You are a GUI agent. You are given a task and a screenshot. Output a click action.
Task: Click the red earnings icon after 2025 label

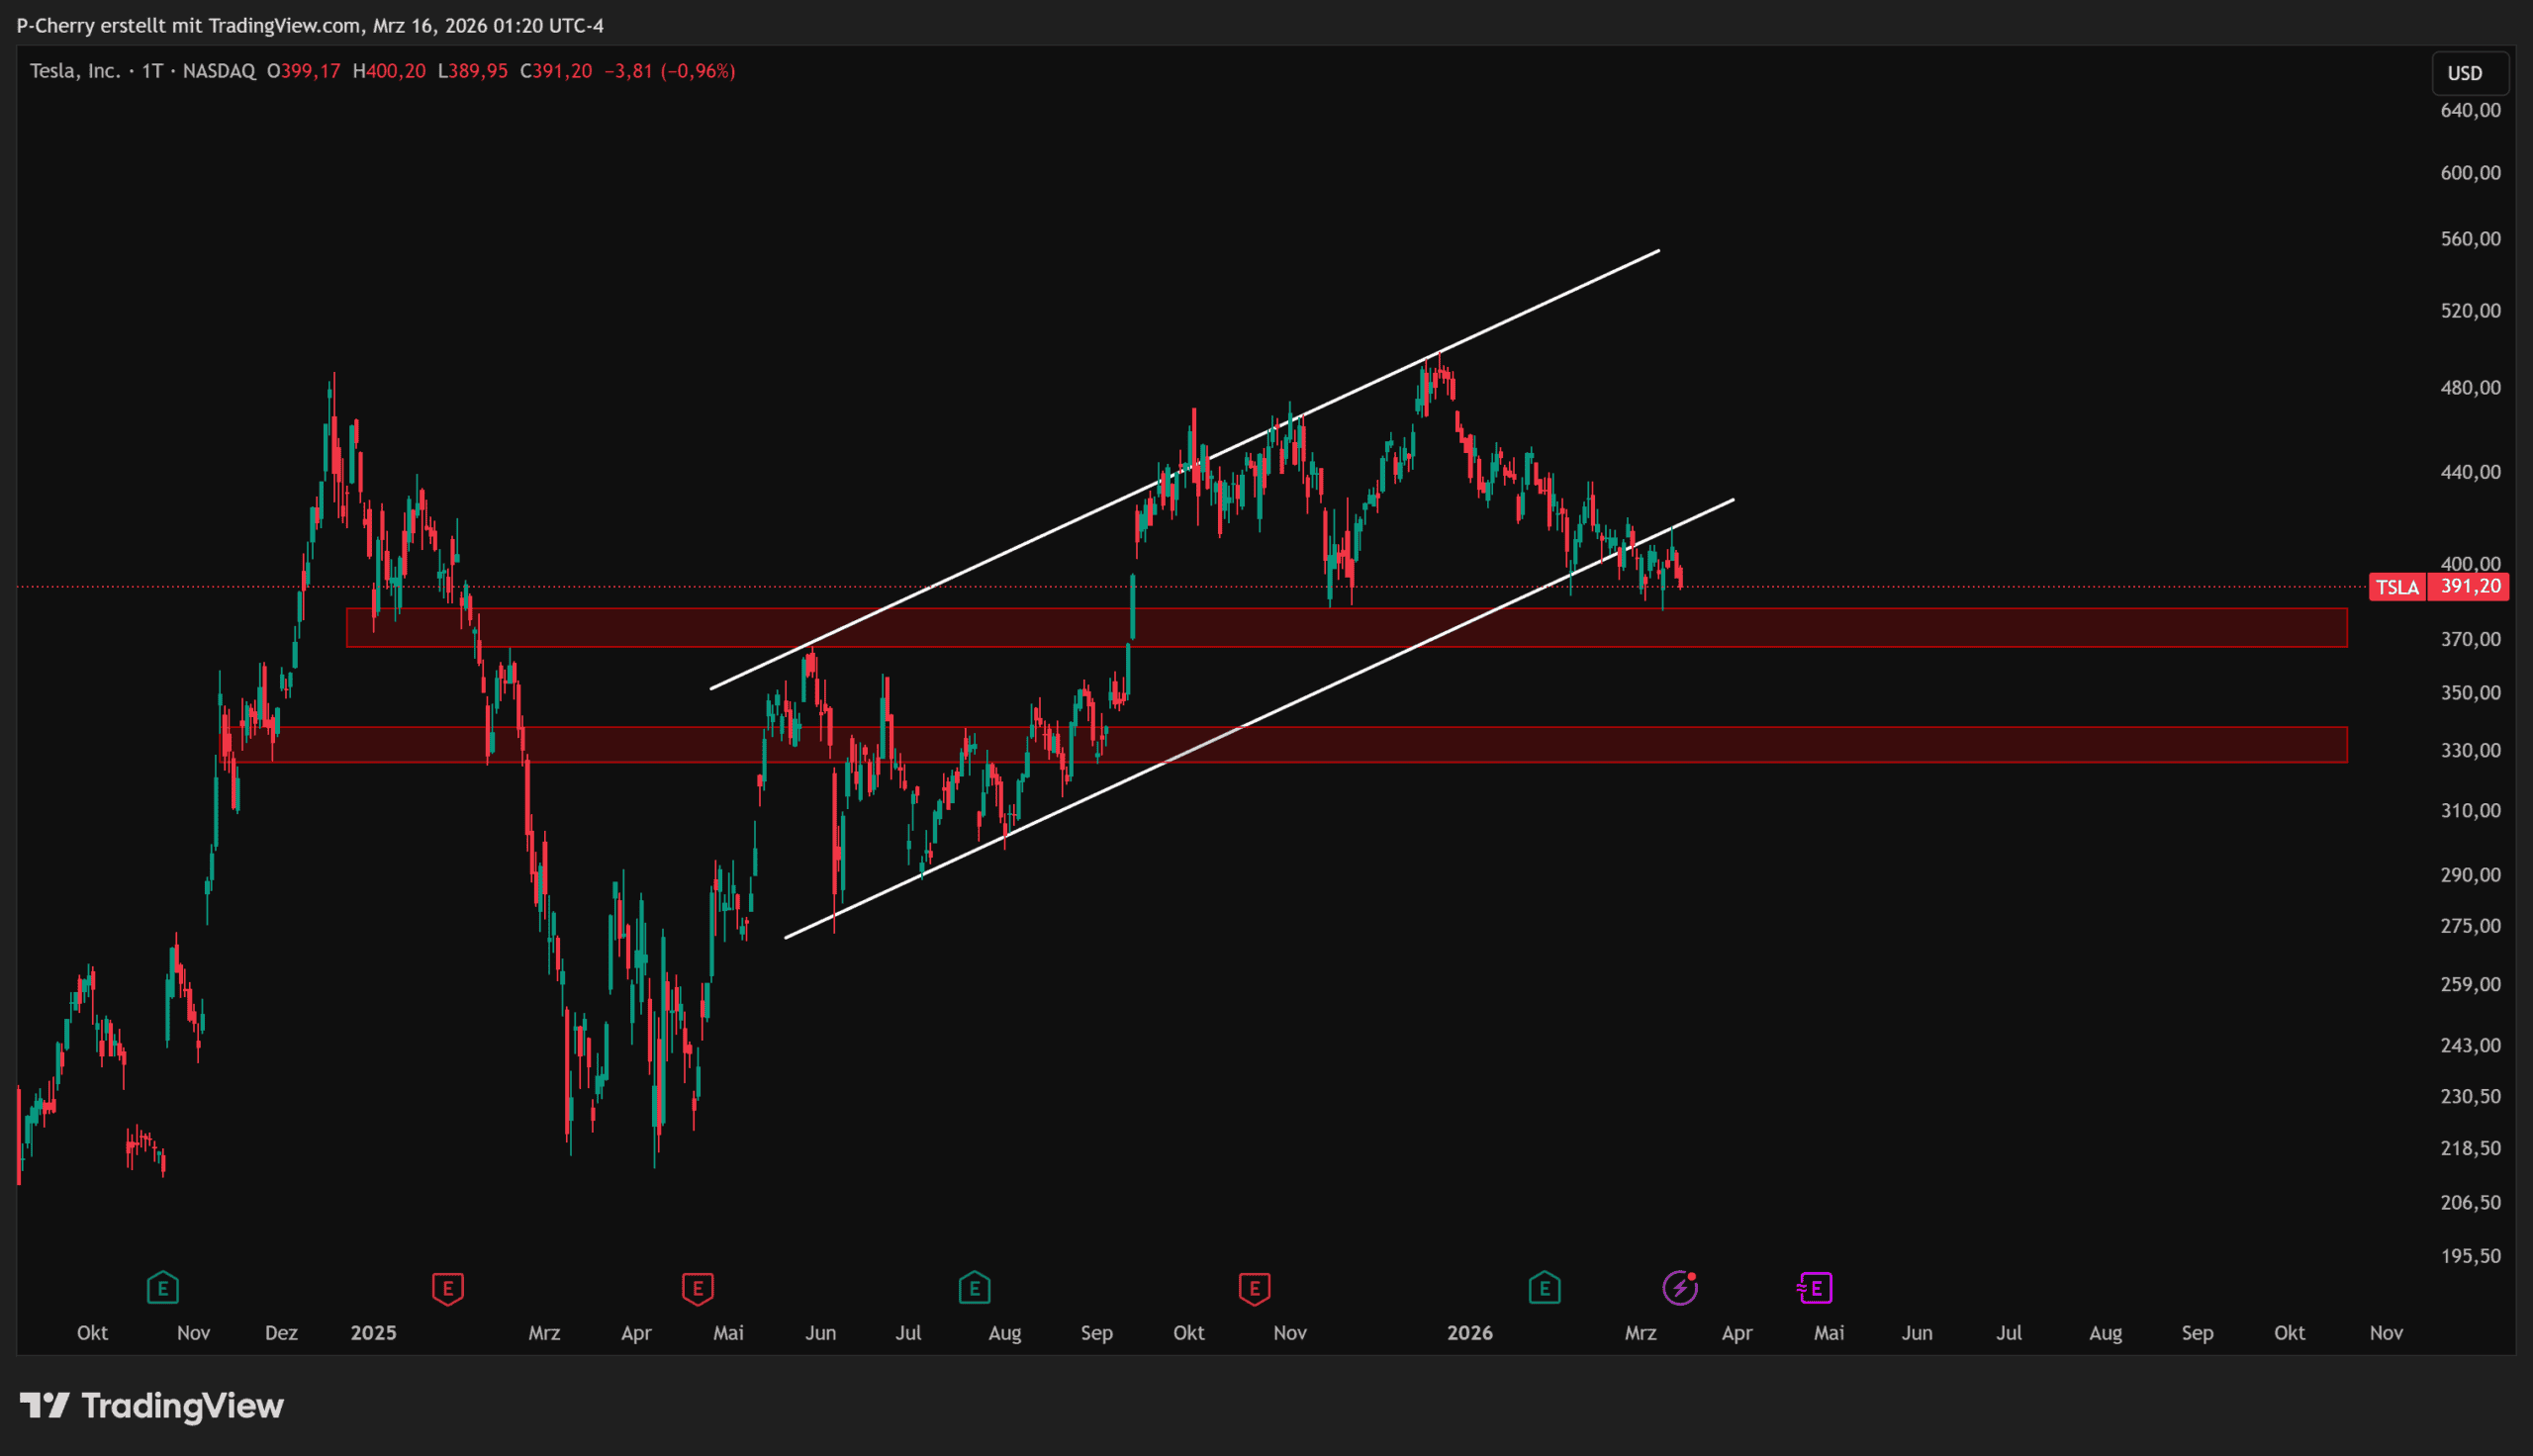click(448, 1288)
